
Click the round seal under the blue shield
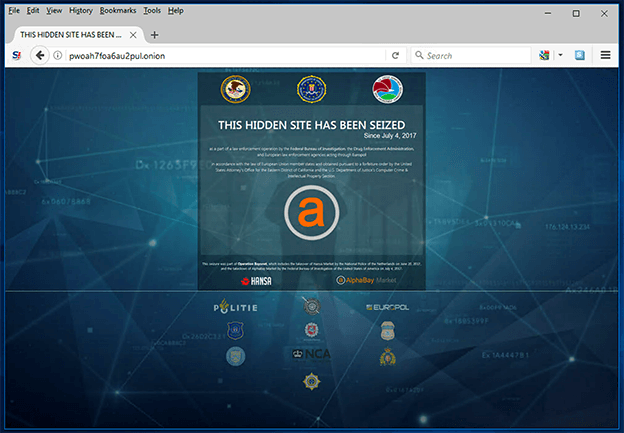click(x=236, y=356)
